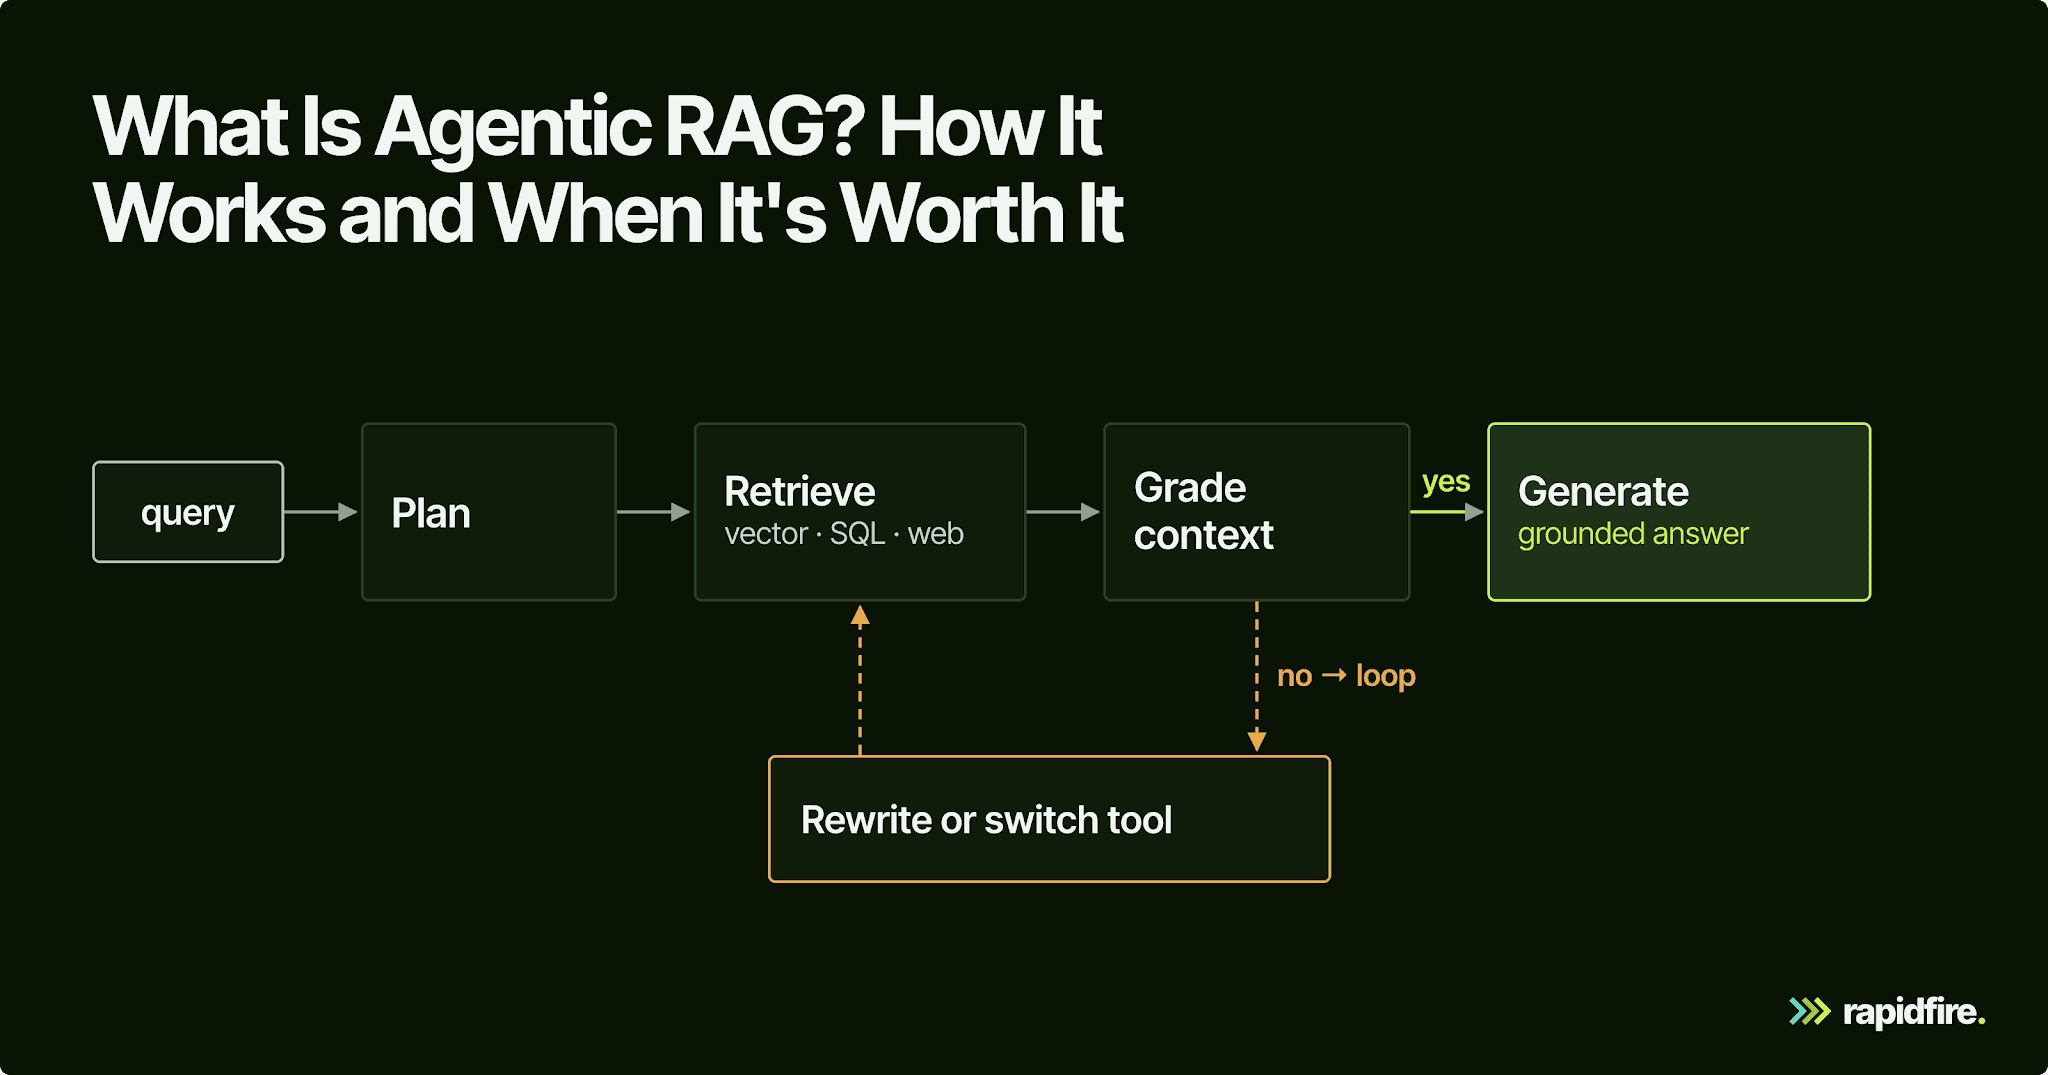Viewport: 2048px width, 1075px height.
Task: Click the 'vector · SQL · web' subtitle
Action: click(x=844, y=534)
